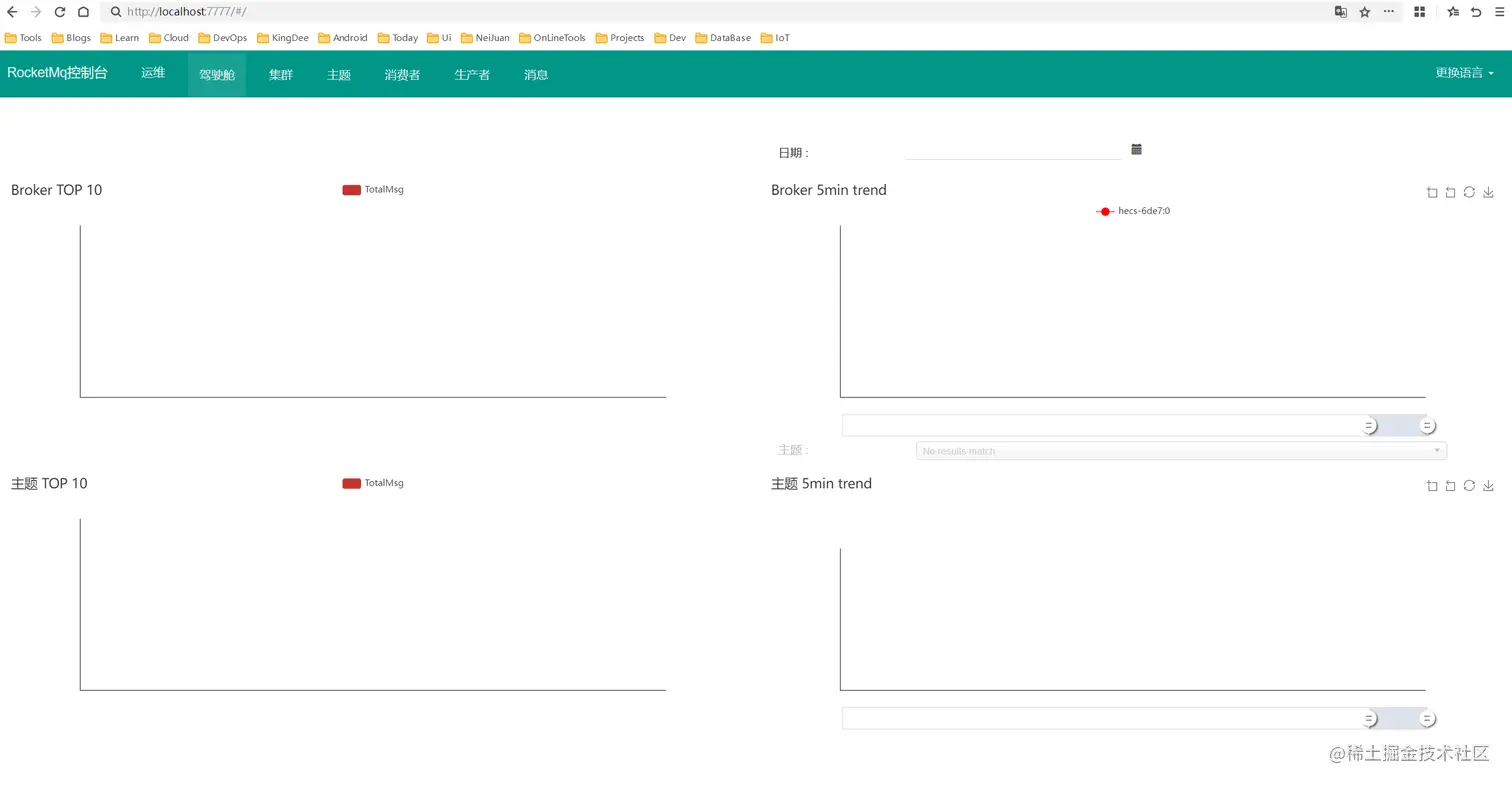Image resolution: width=1512 pixels, height=786 pixels.
Task: Enable area zoom on 主题 5min trend chart
Action: 1432,485
